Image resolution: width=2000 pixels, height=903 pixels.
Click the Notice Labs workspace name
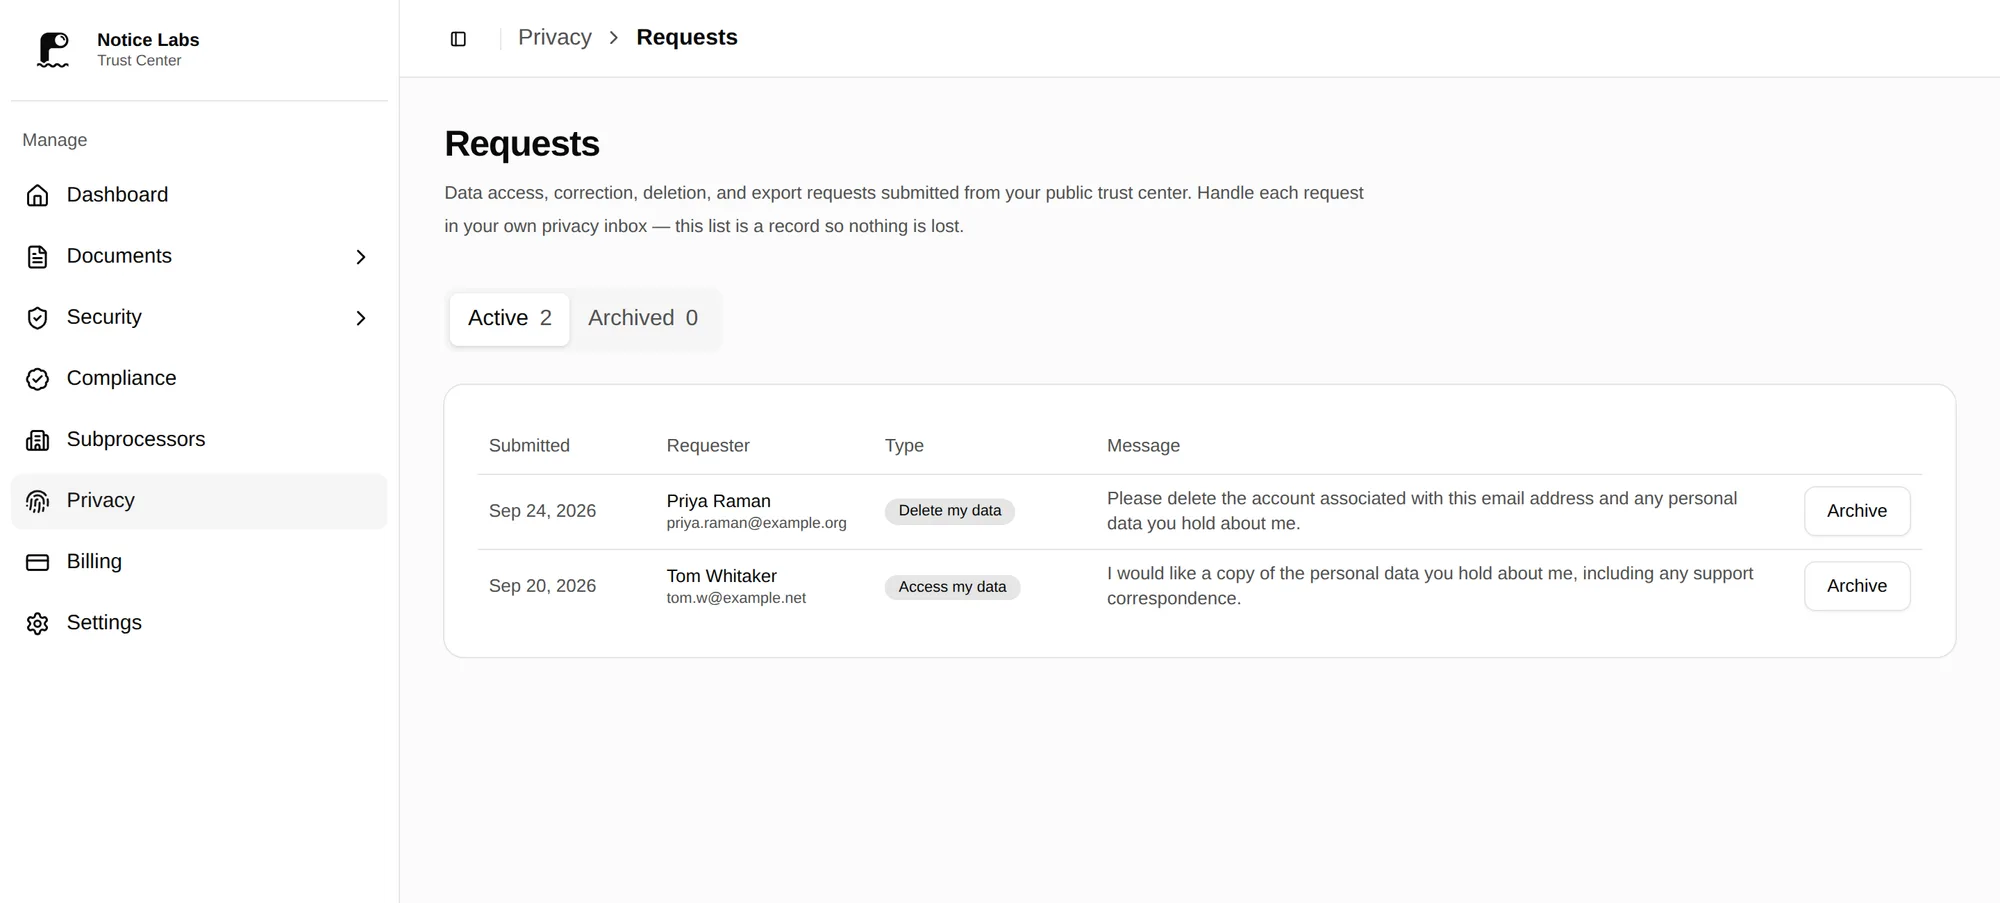pyautogui.click(x=148, y=40)
